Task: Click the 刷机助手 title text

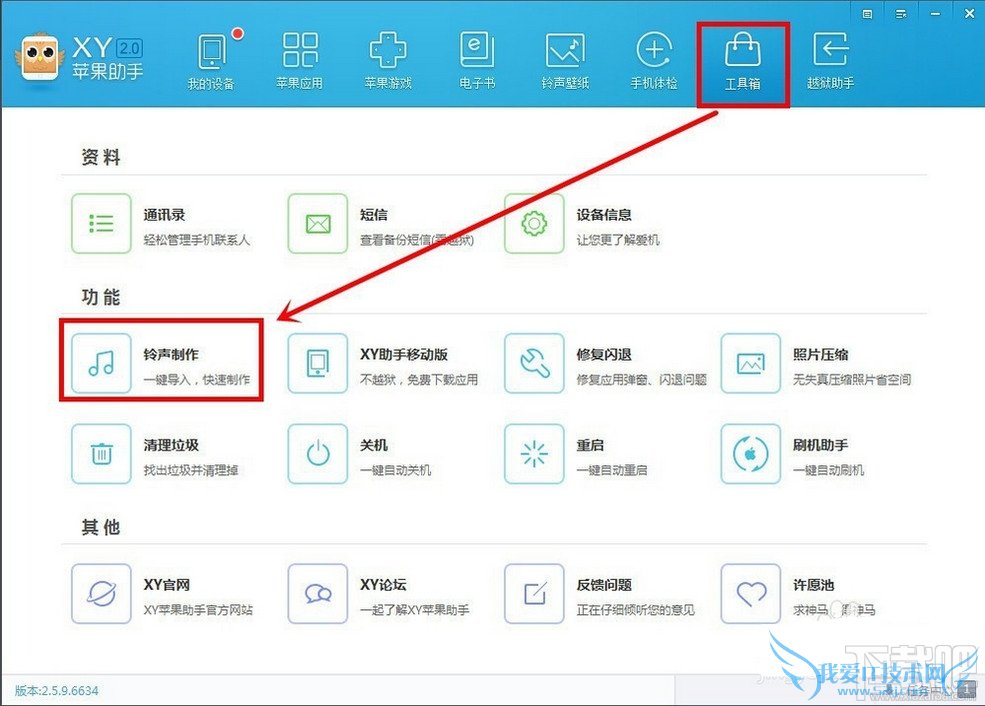Action: click(820, 445)
